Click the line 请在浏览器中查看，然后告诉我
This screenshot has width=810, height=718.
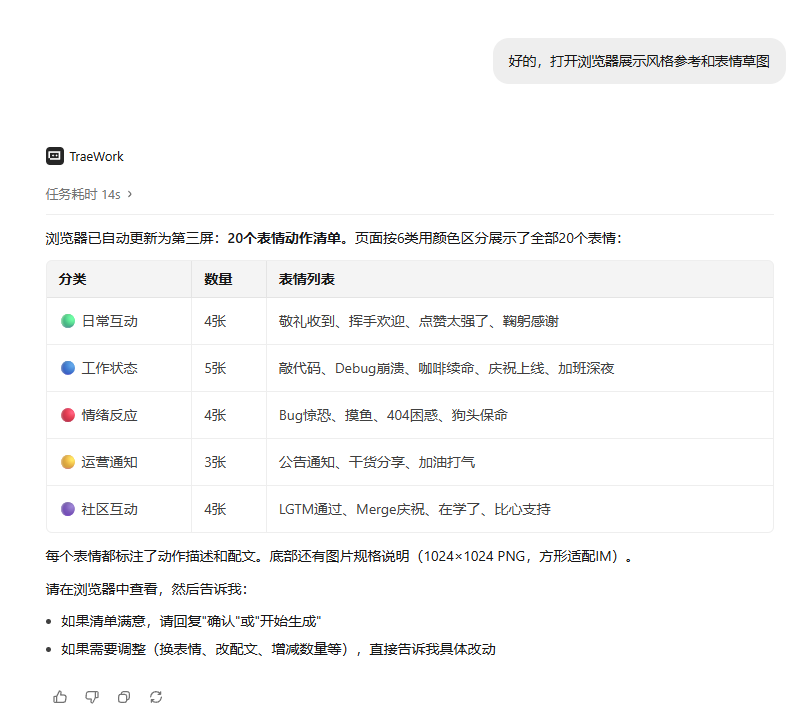point(147,589)
